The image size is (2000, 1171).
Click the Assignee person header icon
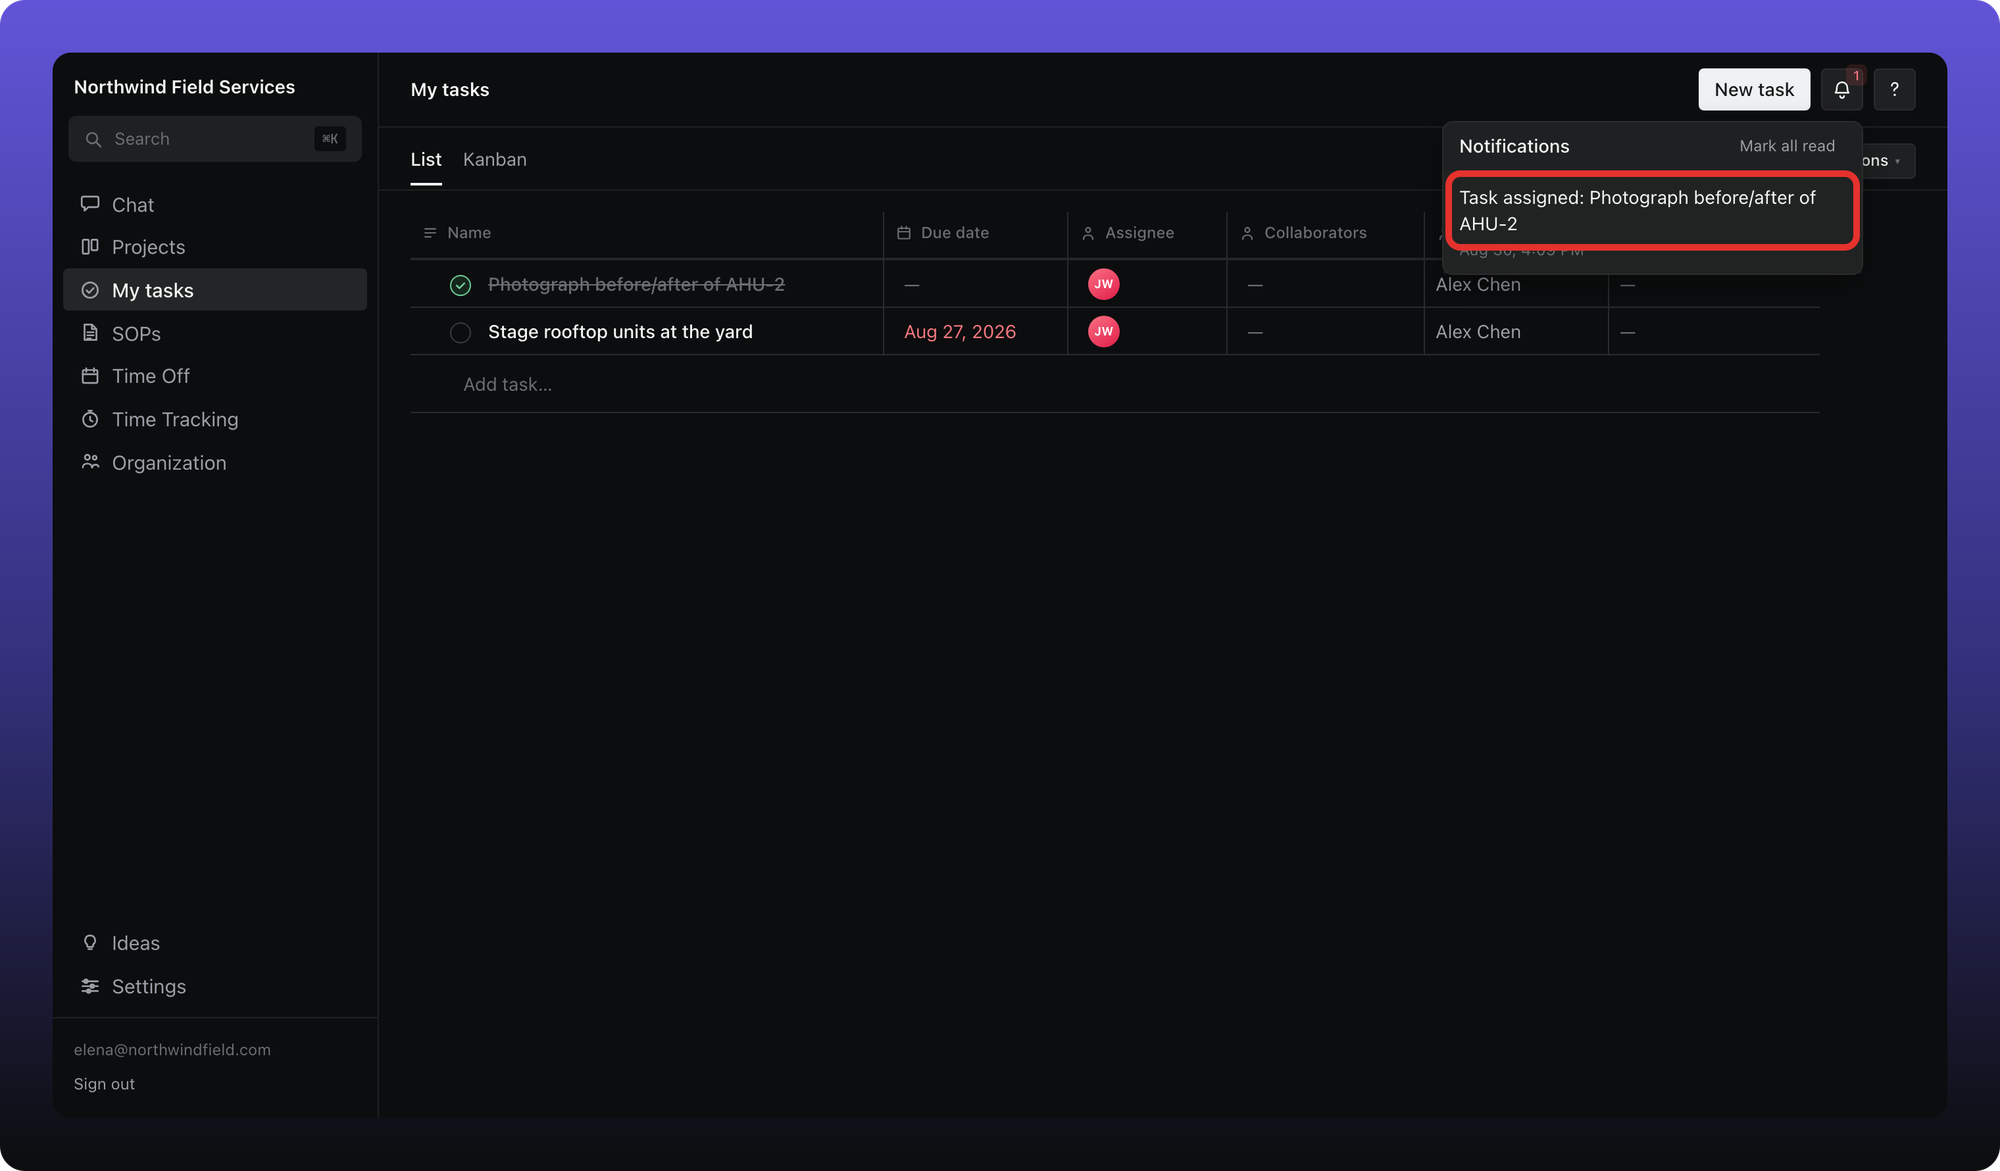coord(1088,233)
